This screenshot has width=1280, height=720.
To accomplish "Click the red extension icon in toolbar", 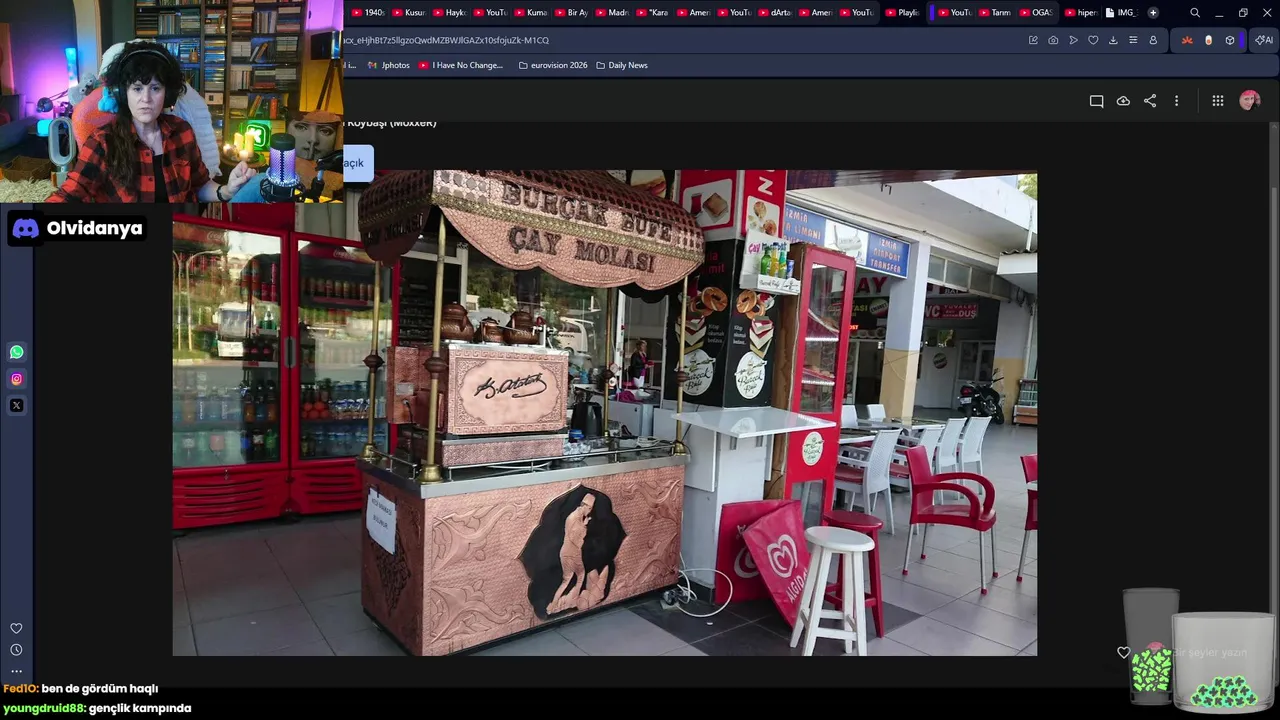I will (1187, 40).
